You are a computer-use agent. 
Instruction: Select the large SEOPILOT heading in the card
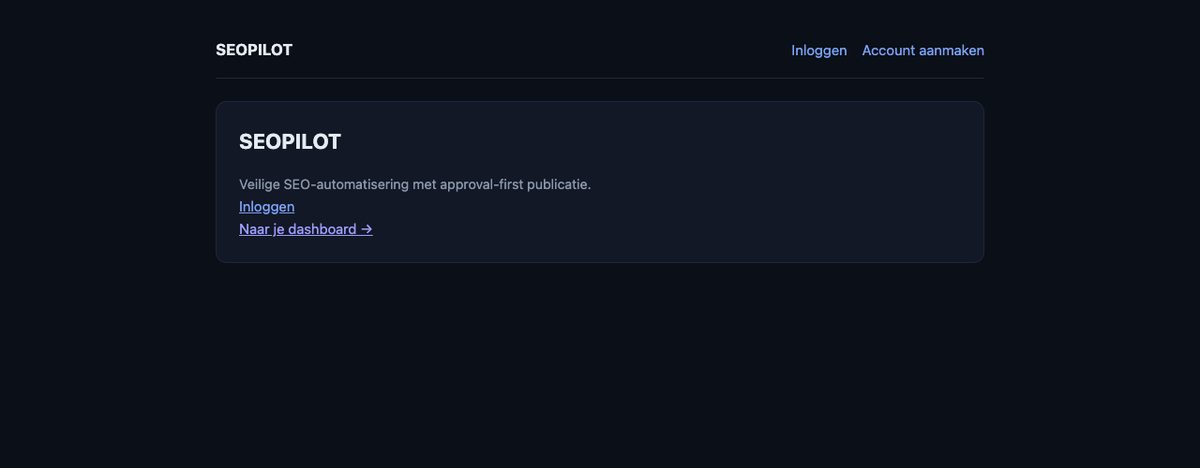[x=290, y=142]
